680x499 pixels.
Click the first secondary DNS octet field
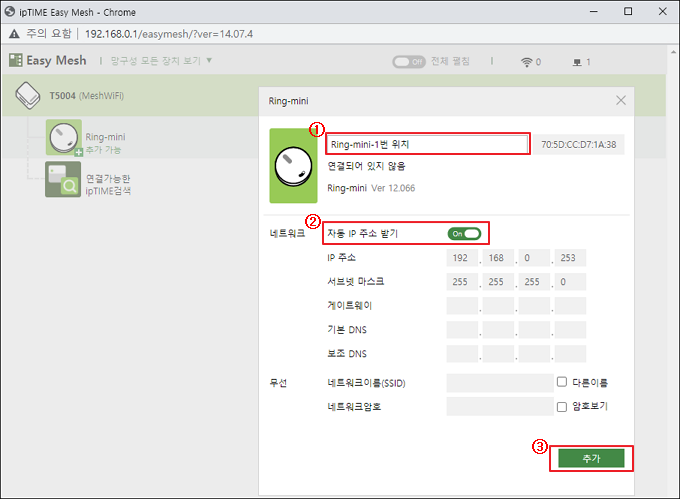(x=462, y=354)
